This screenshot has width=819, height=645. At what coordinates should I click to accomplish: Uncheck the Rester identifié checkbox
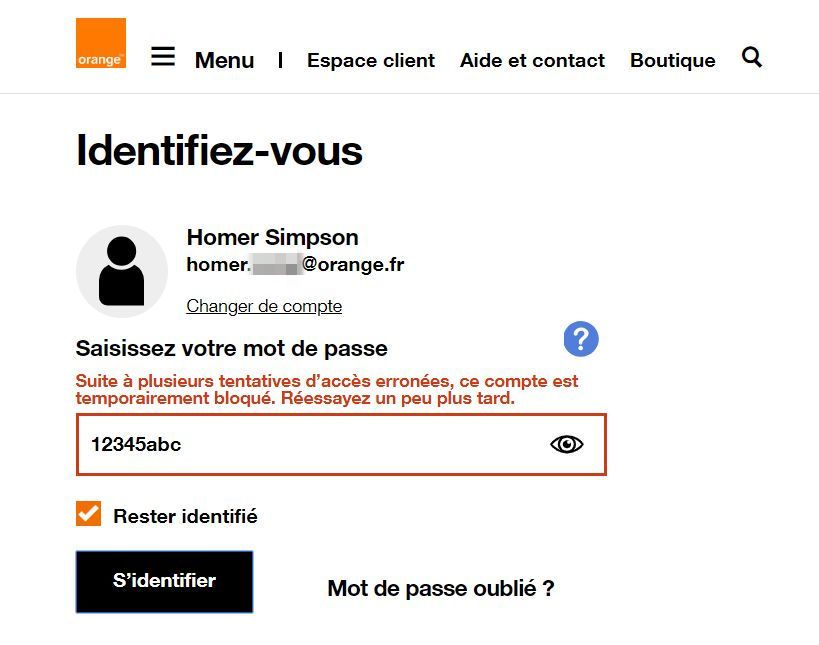click(89, 514)
